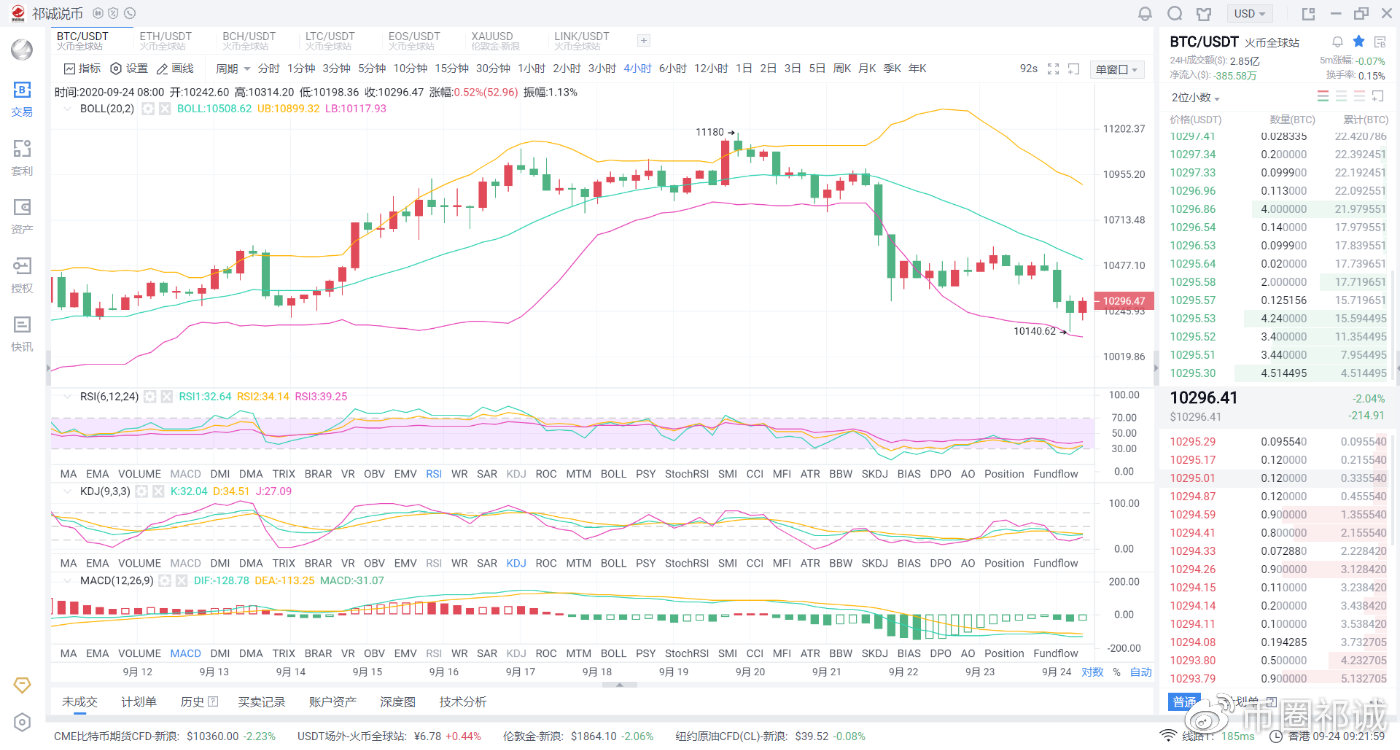Open the 套利 sidebar section
1400x750 pixels.
[x=22, y=157]
